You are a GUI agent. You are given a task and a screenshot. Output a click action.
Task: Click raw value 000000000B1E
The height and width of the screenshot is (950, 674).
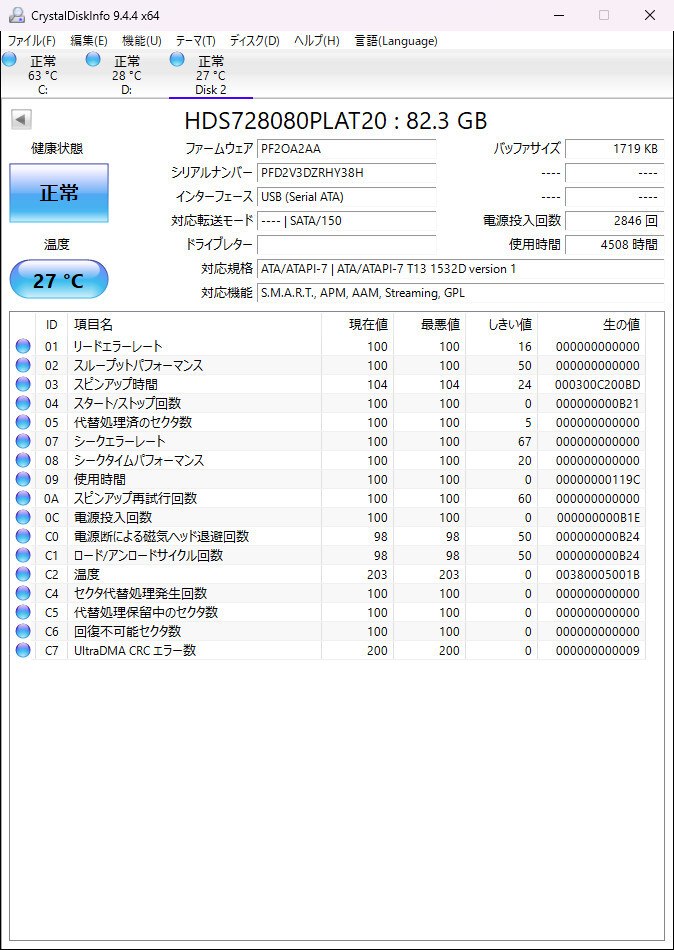tap(597, 517)
